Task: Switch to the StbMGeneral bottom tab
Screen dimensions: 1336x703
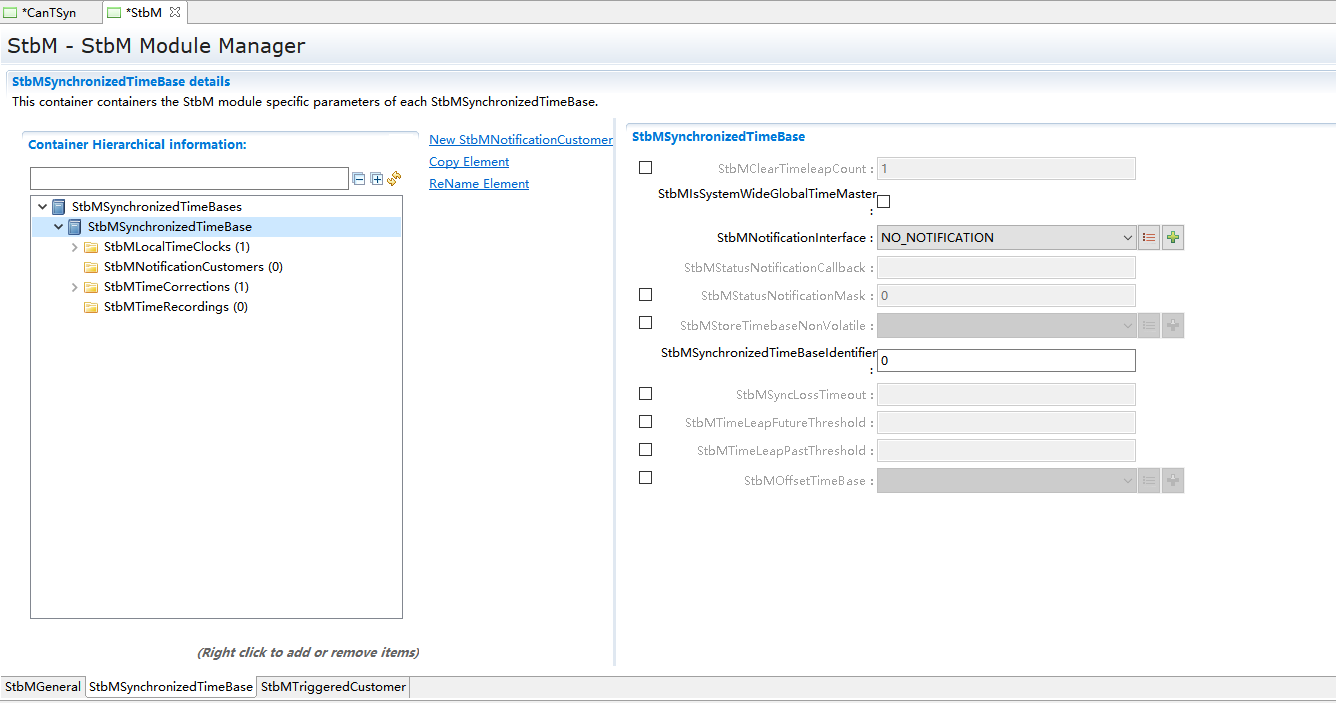Action: click(x=43, y=687)
